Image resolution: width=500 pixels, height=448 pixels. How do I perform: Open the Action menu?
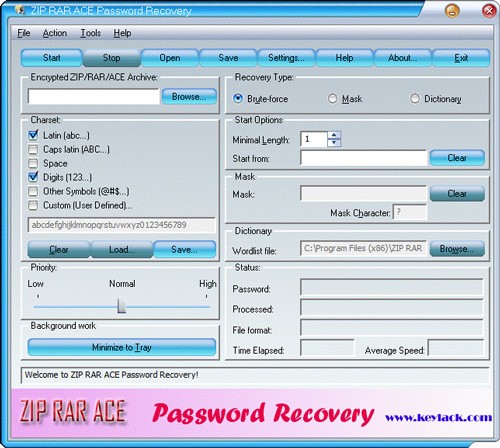click(55, 33)
